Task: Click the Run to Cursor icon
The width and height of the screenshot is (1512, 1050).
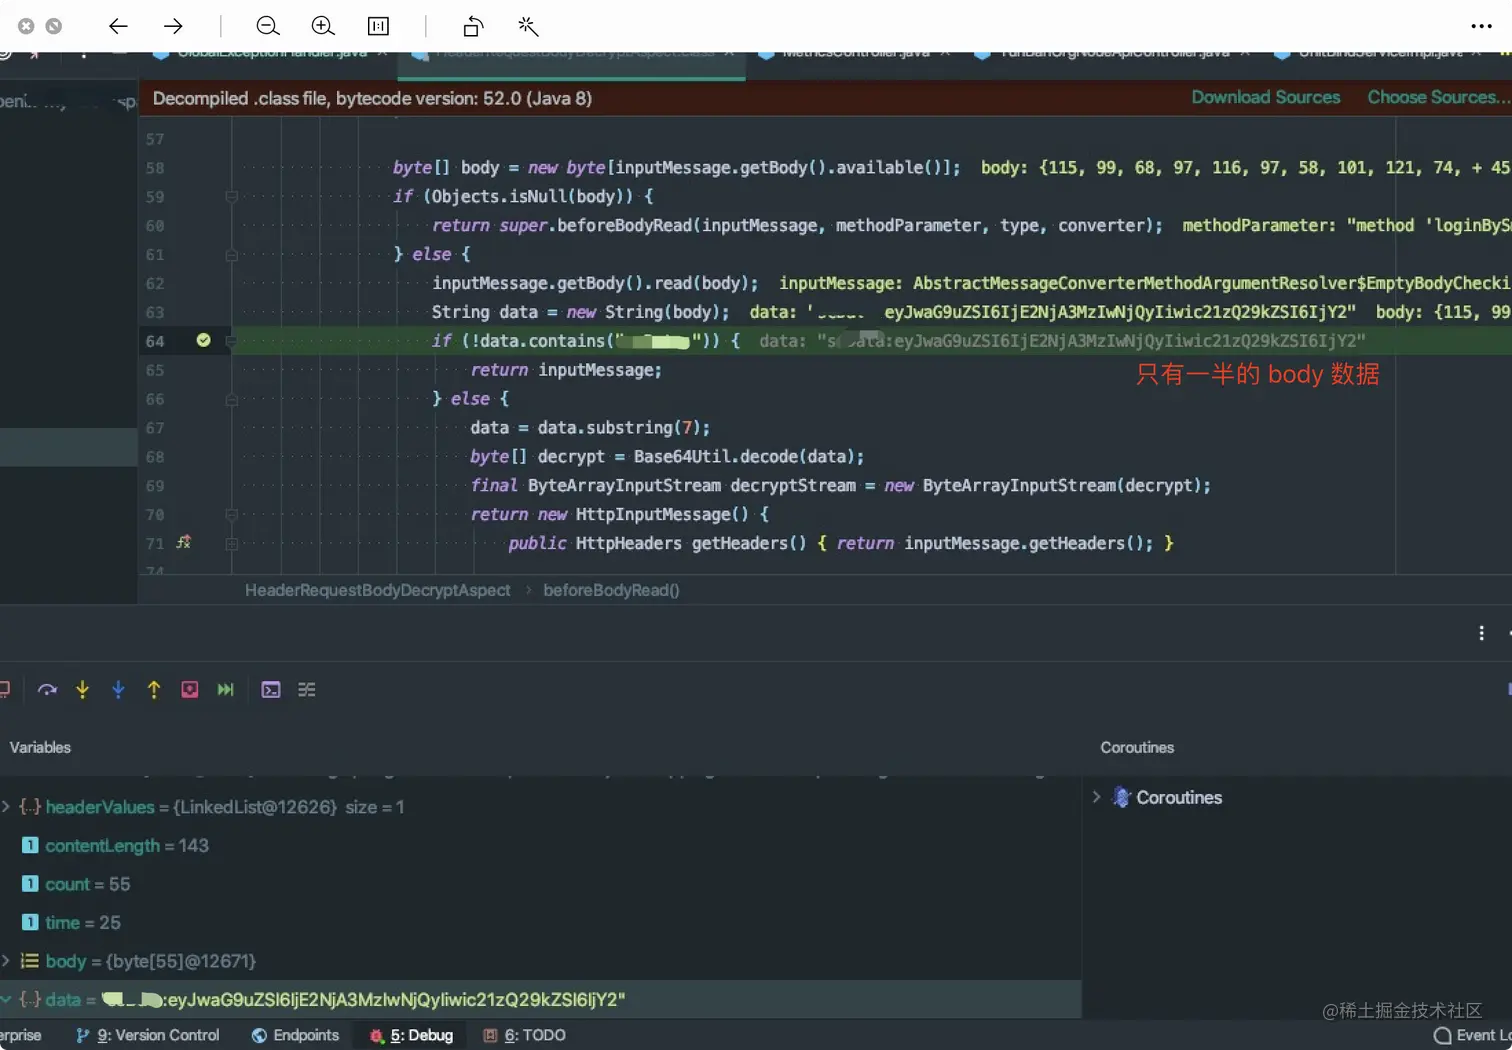Action: 226,690
